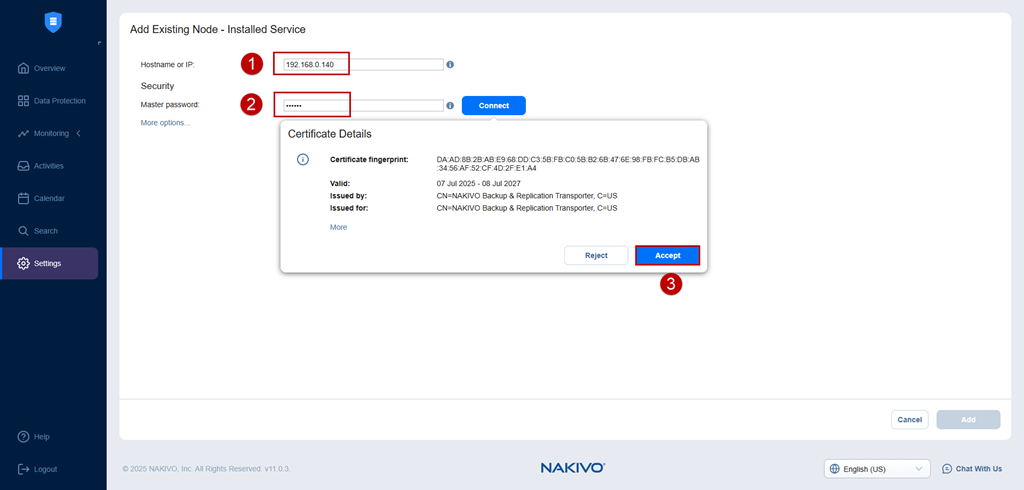Click the certificate fingerprint value
This screenshot has width=1024, height=490.
[568, 163]
